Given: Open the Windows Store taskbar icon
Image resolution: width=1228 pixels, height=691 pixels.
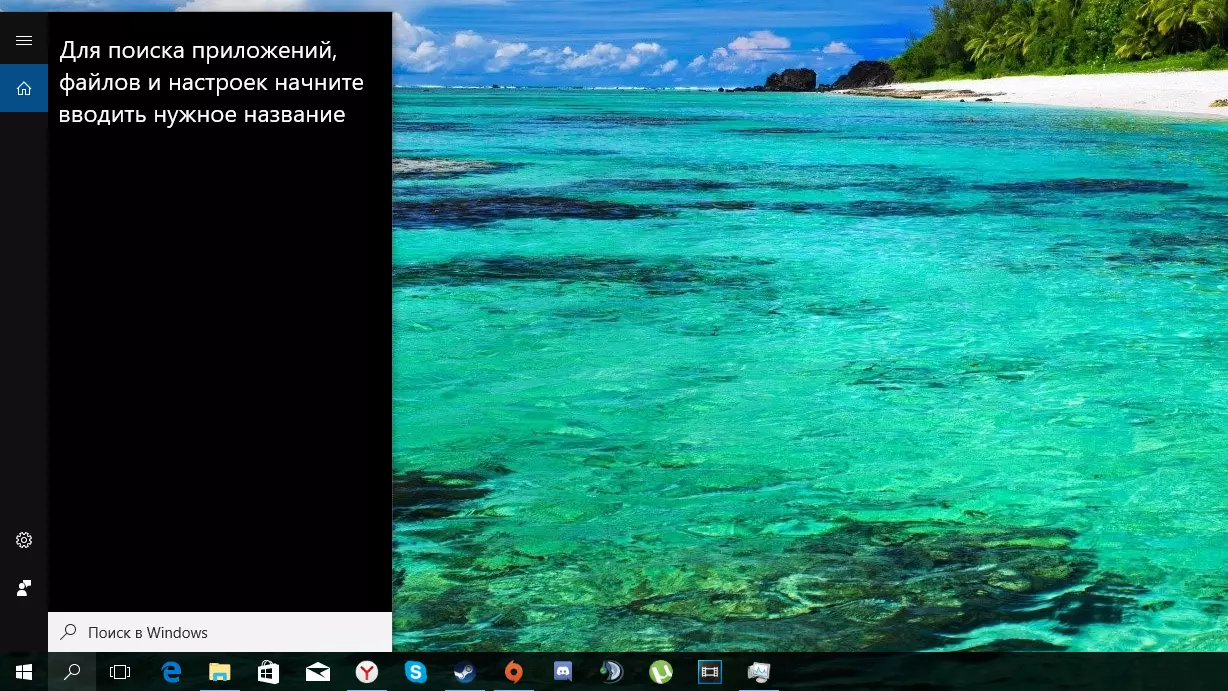Looking at the screenshot, I should [268, 672].
